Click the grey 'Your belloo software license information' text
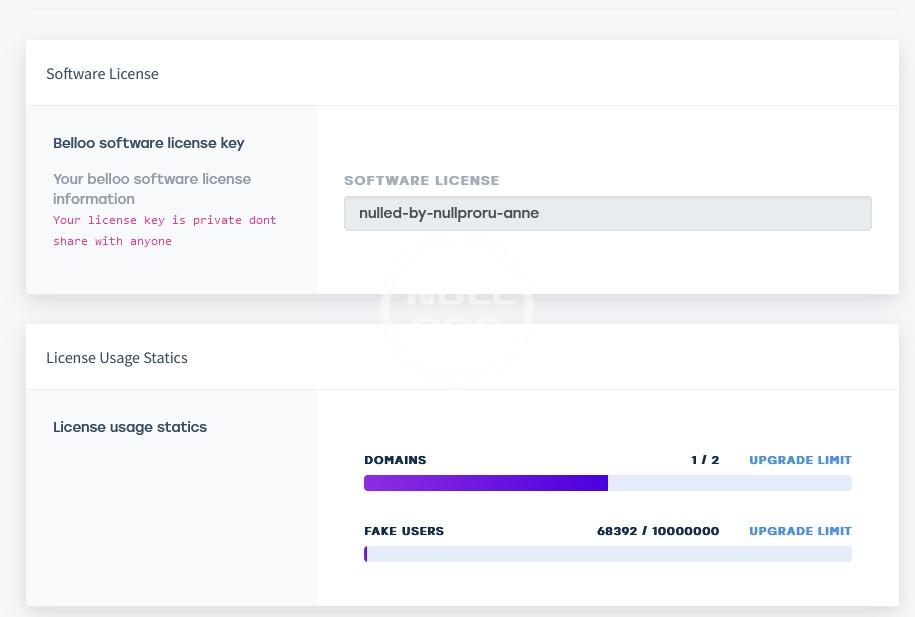The image size is (915, 617). 152,188
